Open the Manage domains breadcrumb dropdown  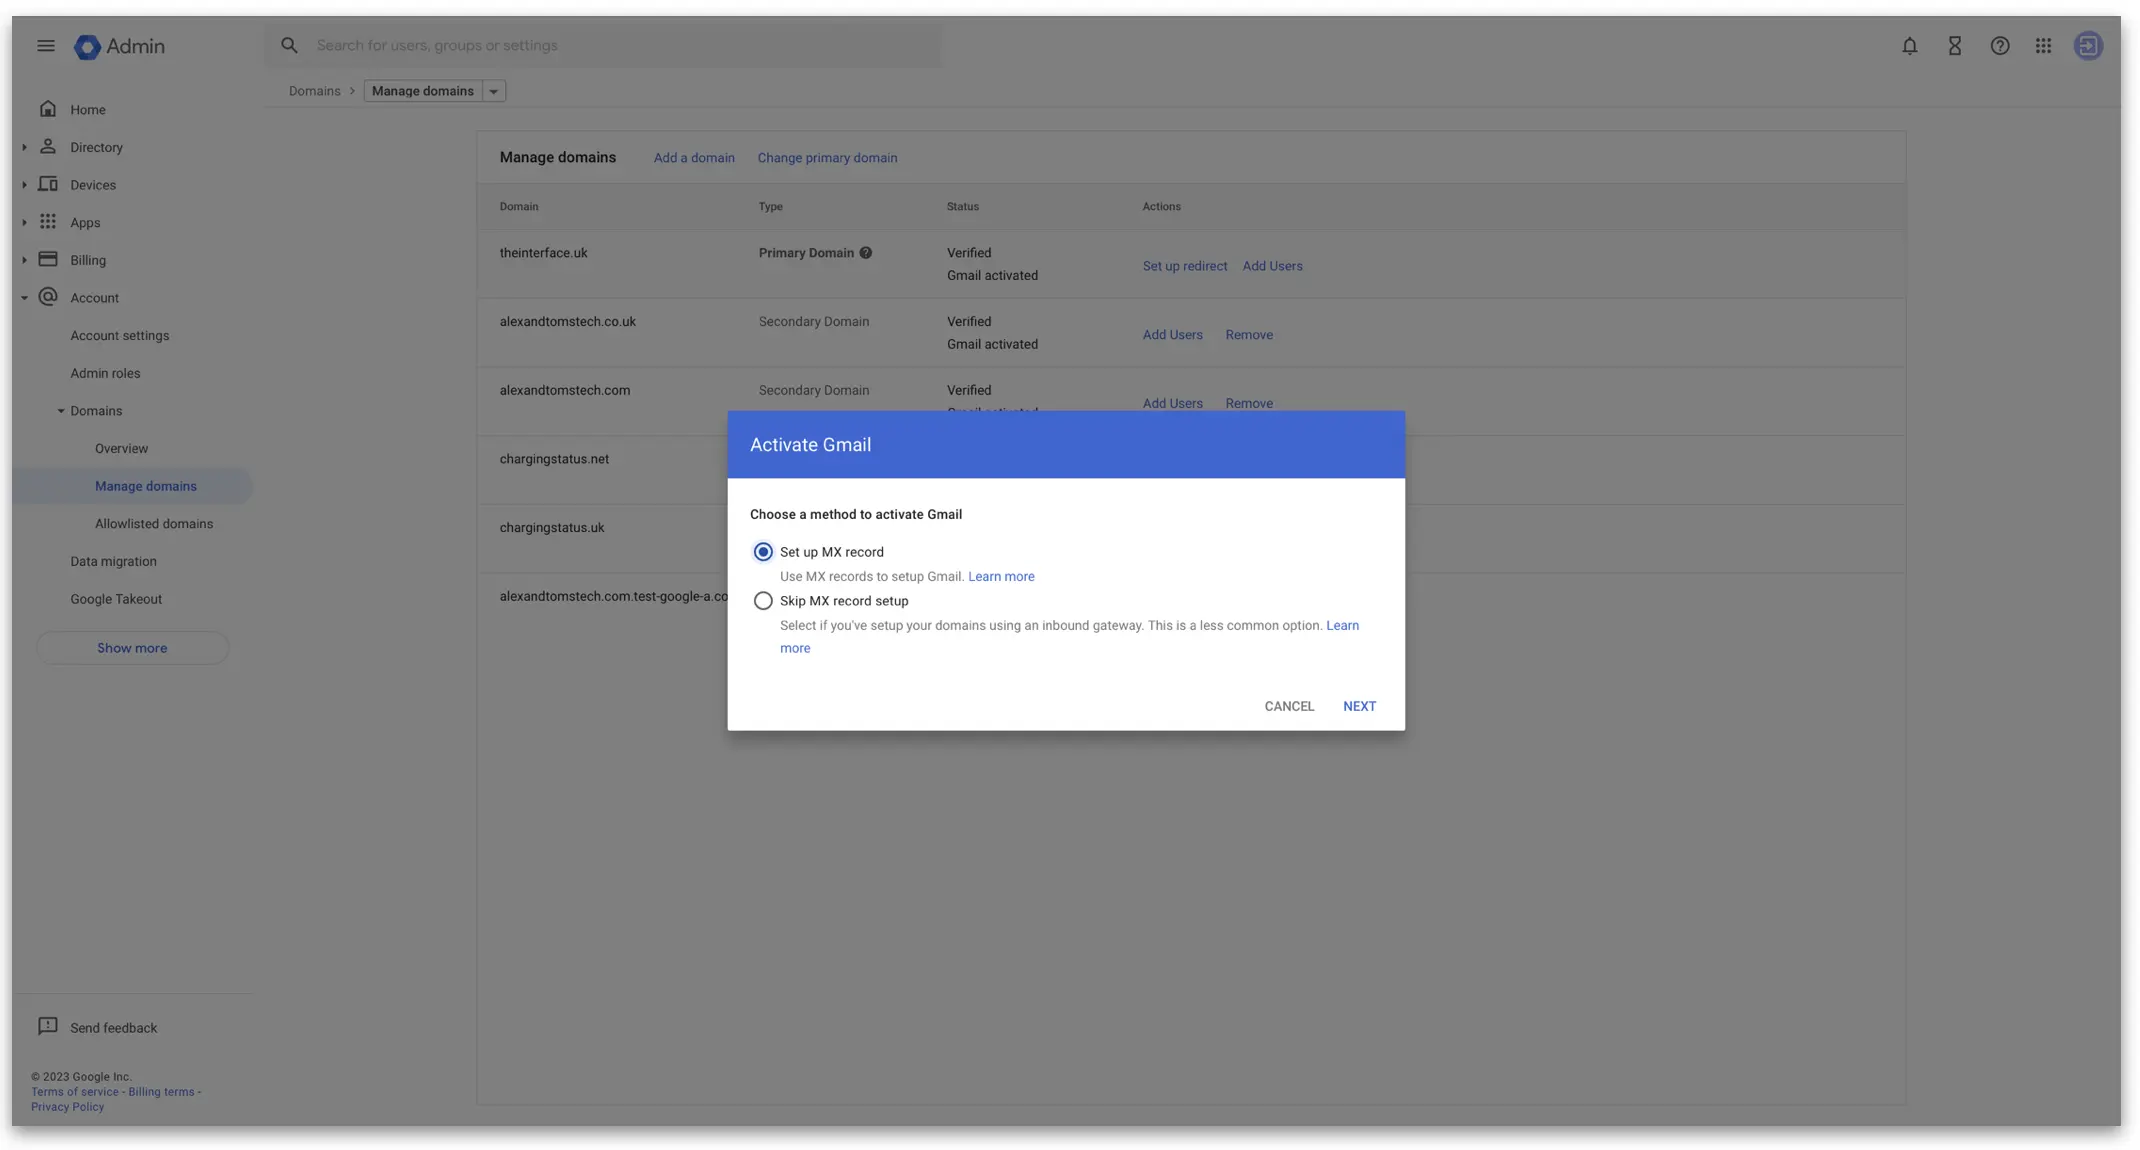[x=493, y=91]
